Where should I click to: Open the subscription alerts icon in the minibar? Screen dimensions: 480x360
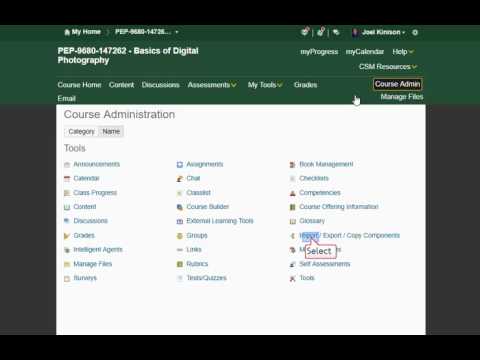(336, 32)
